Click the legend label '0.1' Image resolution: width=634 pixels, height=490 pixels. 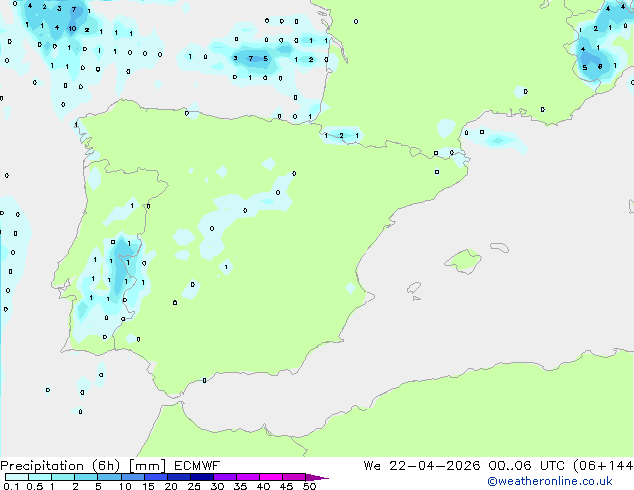point(11,486)
